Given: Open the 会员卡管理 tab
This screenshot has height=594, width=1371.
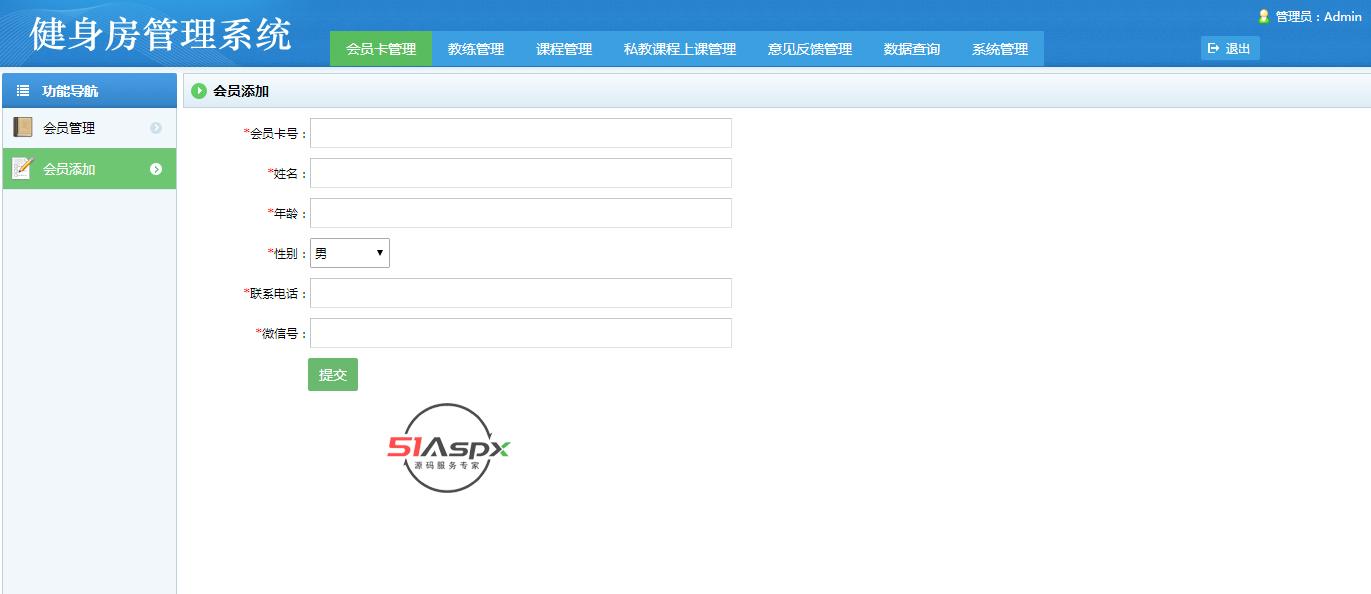Looking at the screenshot, I should pyautogui.click(x=381, y=49).
